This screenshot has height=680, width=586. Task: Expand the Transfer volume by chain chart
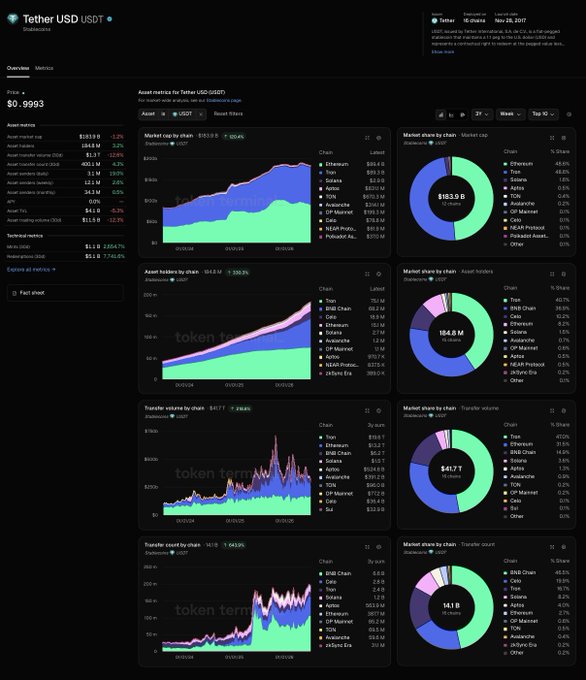(367, 411)
